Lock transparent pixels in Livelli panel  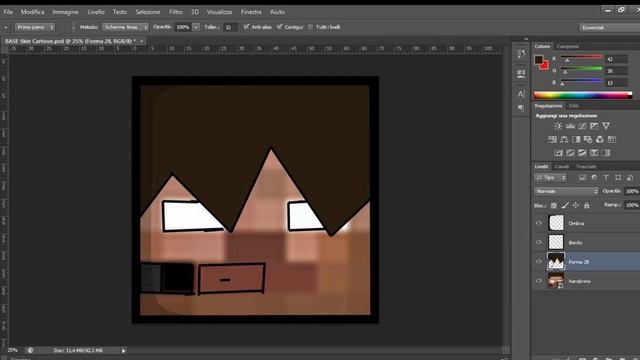[554, 205]
